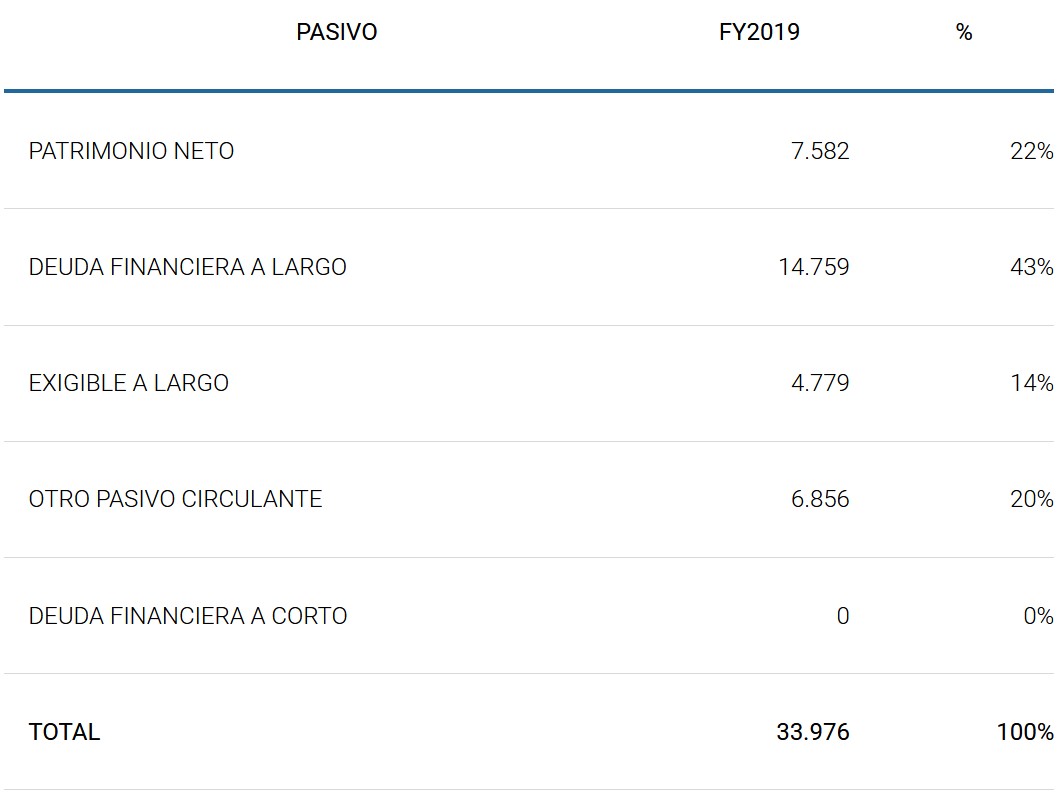This screenshot has width=1060, height=798.
Task: Select the 14% percentage cell
Action: pyautogui.click(x=1031, y=383)
